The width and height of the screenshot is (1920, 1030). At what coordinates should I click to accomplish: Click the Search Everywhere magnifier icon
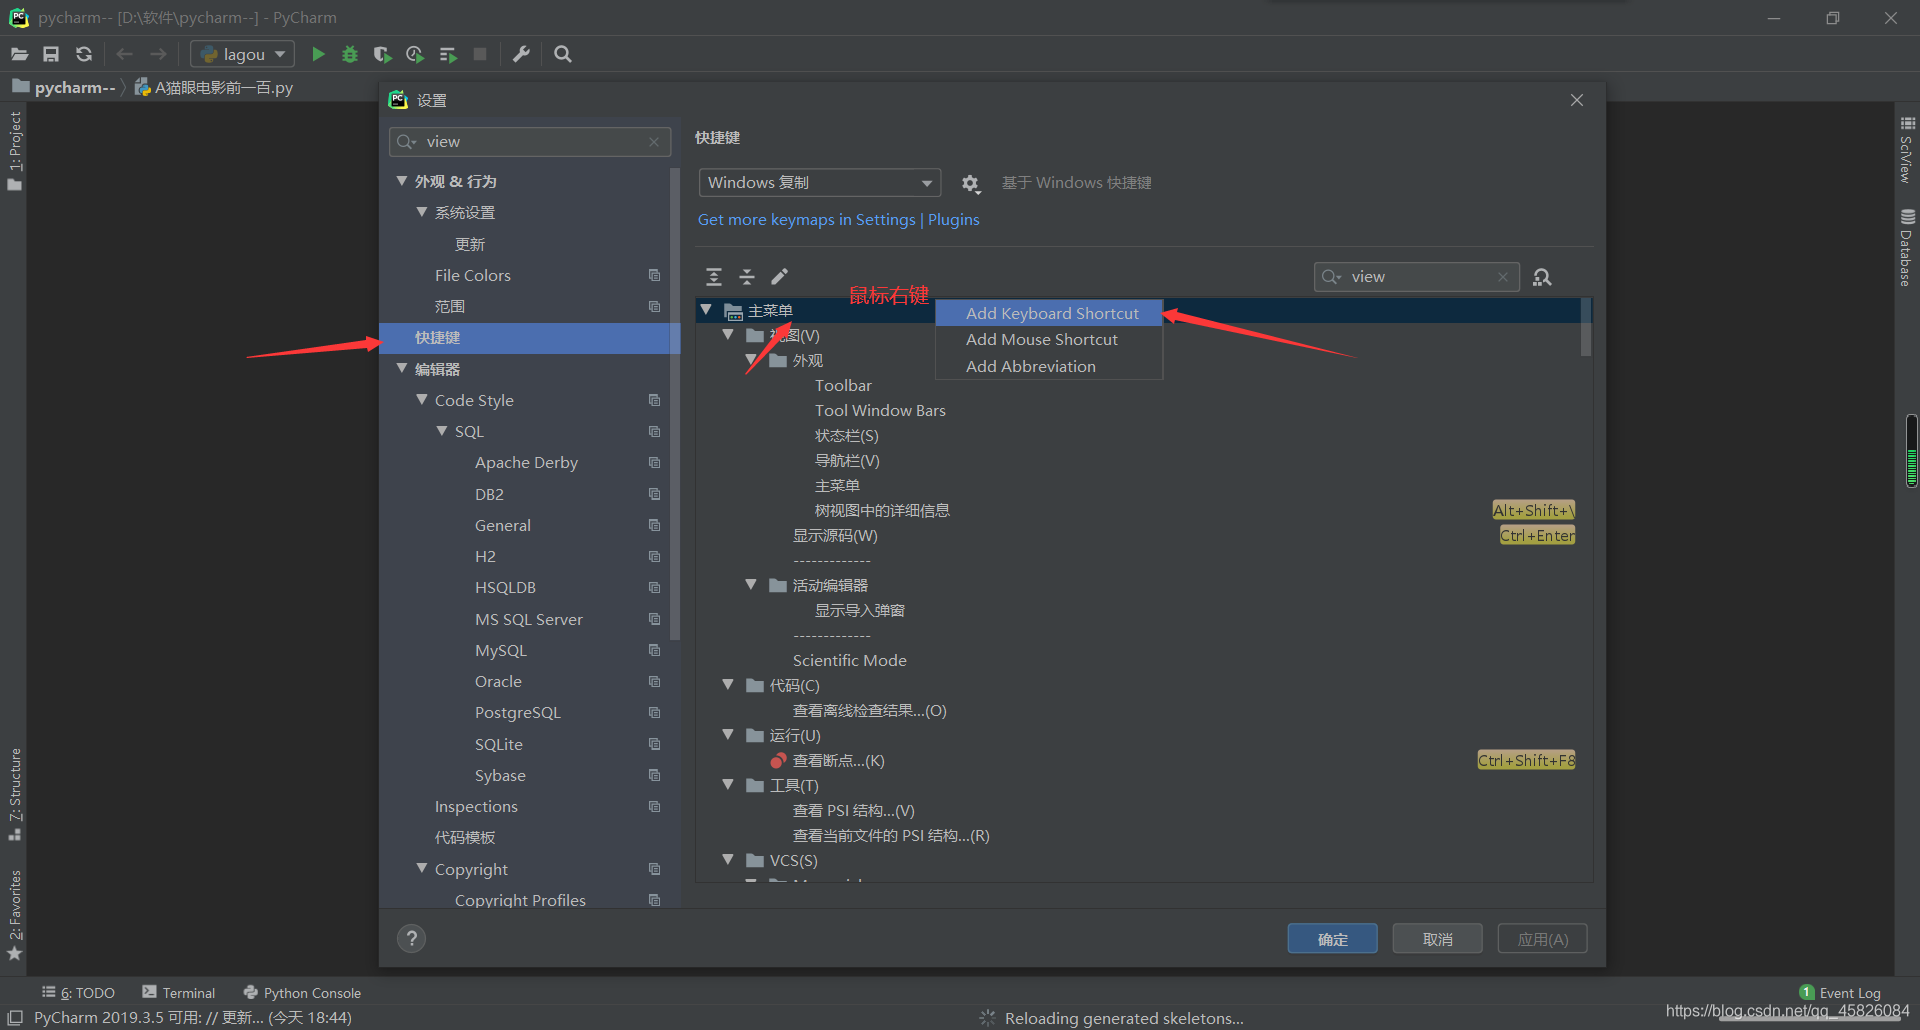click(563, 54)
